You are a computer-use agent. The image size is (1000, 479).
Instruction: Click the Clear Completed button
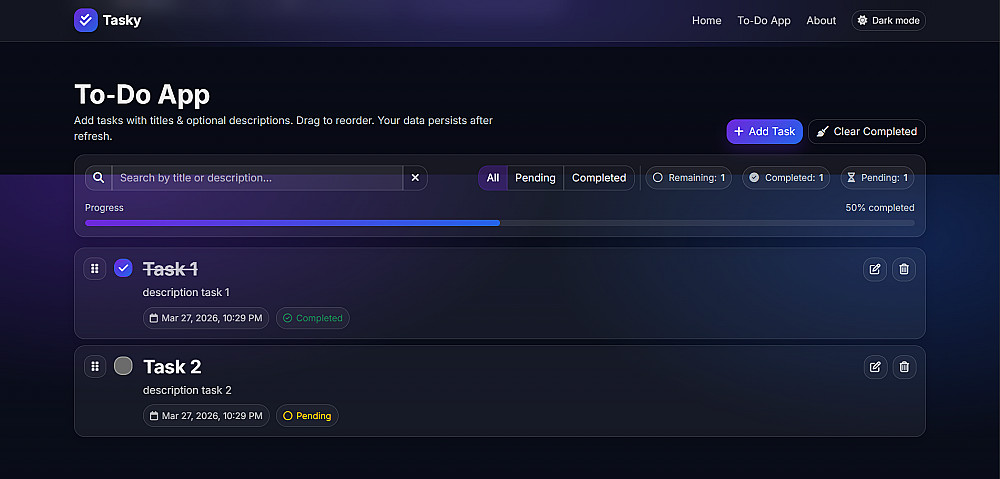pos(867,131)
